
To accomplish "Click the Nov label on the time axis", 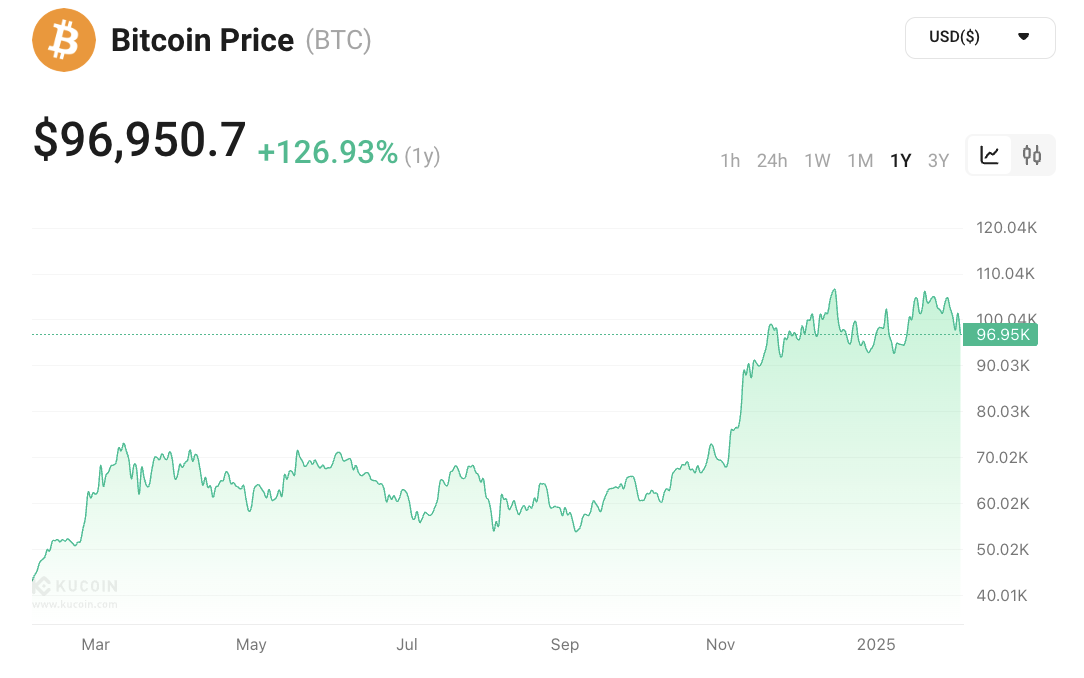I will coord(720,645).
